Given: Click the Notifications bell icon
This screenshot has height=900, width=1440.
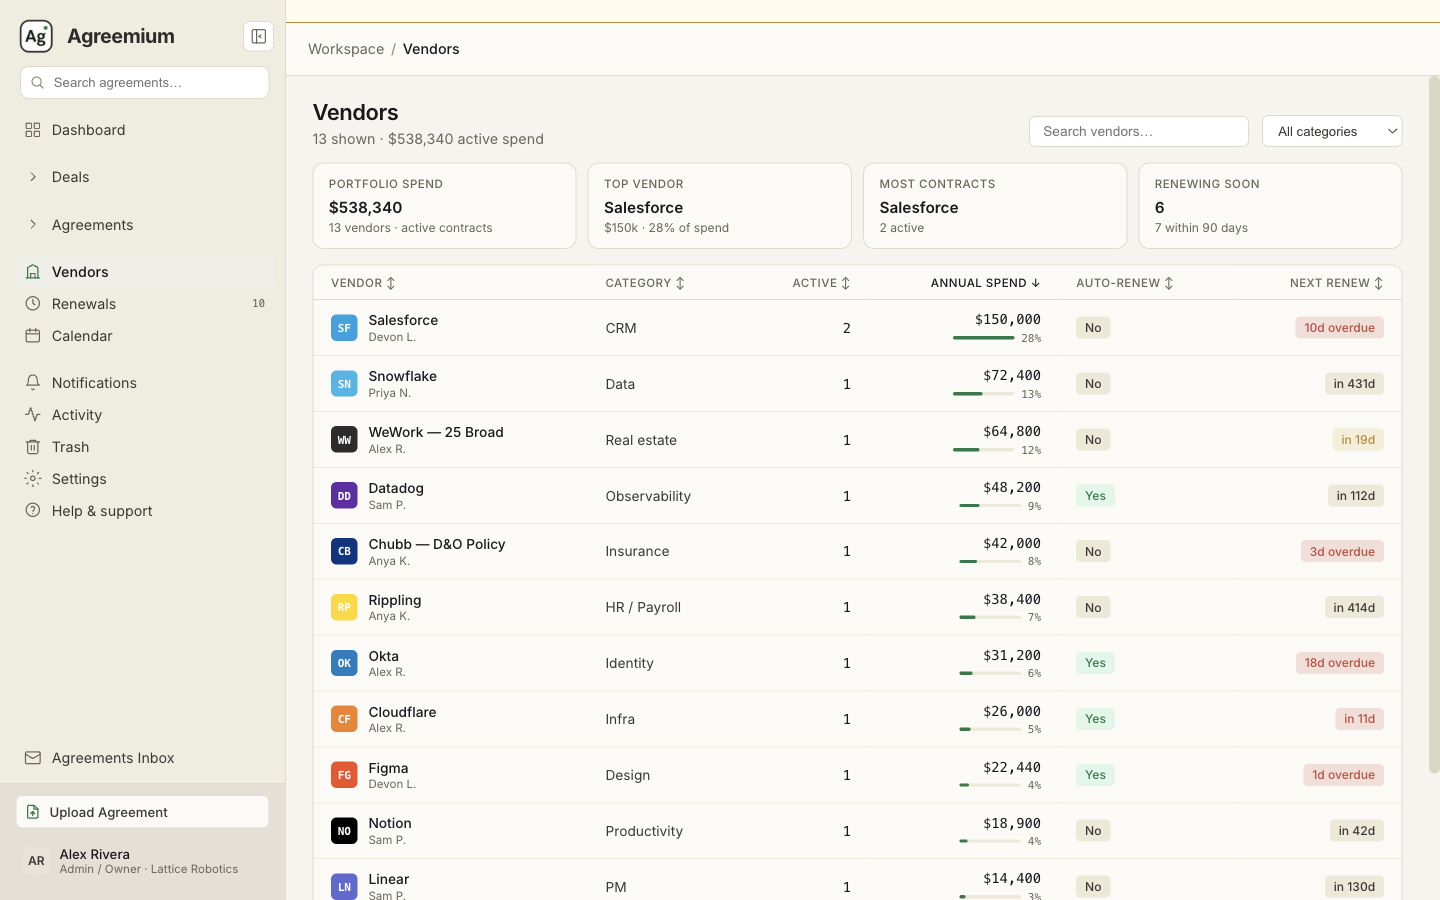Looking at the screenshot, I should click(33, 383).
